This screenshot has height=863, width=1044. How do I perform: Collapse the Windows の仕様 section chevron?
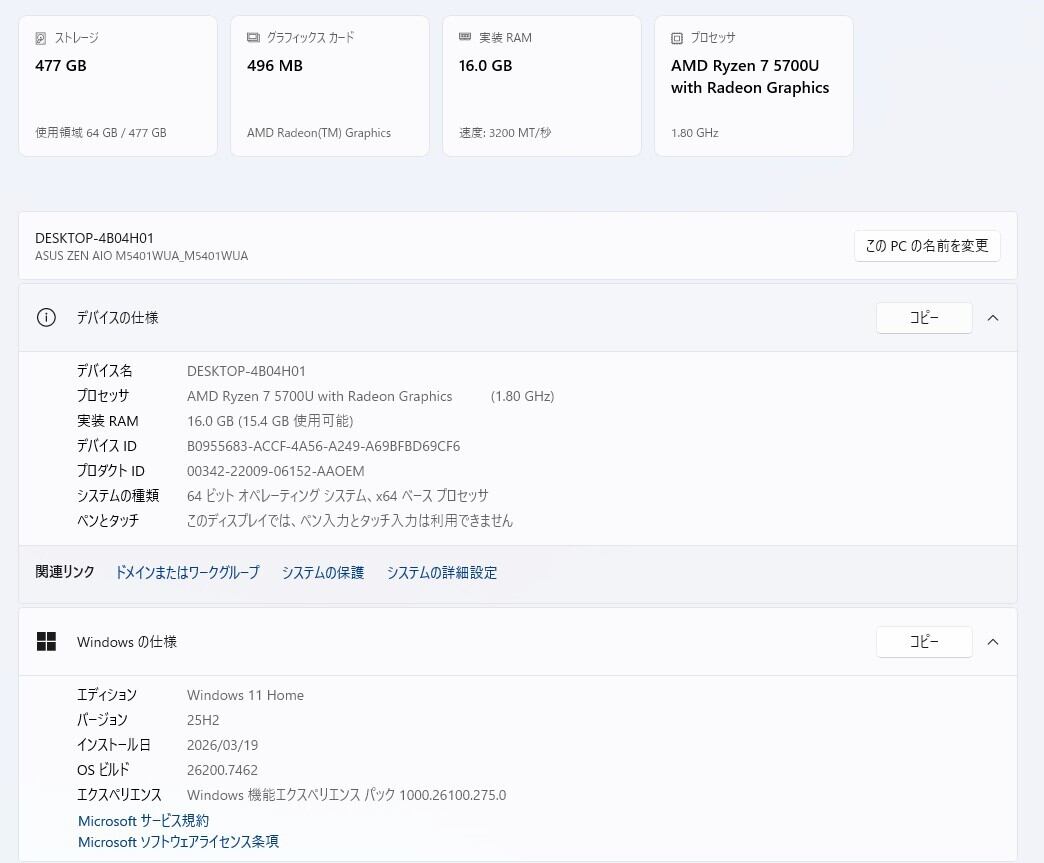click(993, 642)
